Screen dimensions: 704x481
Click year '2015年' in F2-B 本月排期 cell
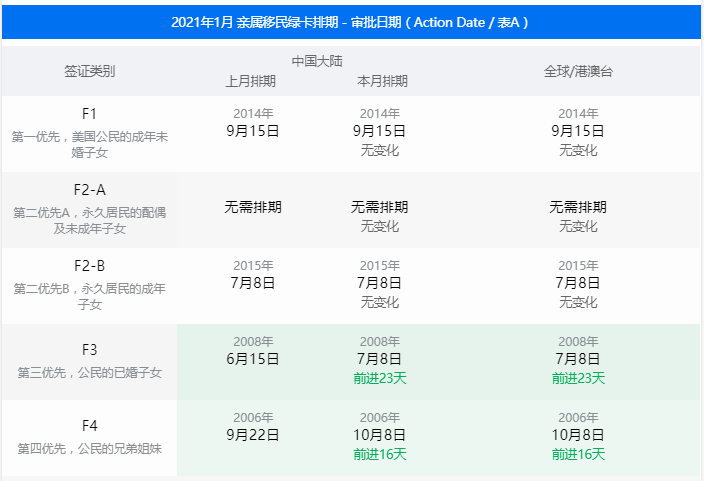(380, 265)
